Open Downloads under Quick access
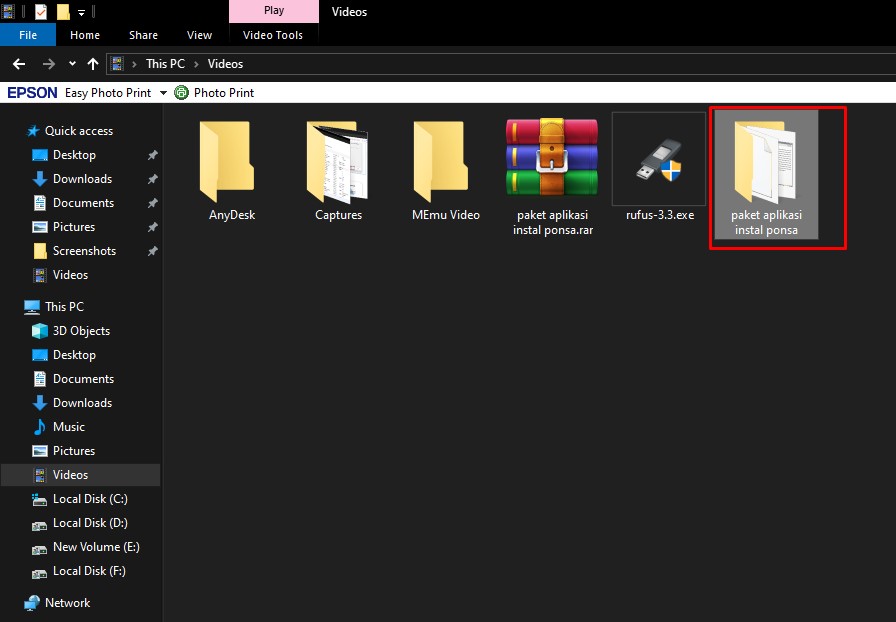The width and height of the screenshot is (896, 622). click(x=82, y=179)
